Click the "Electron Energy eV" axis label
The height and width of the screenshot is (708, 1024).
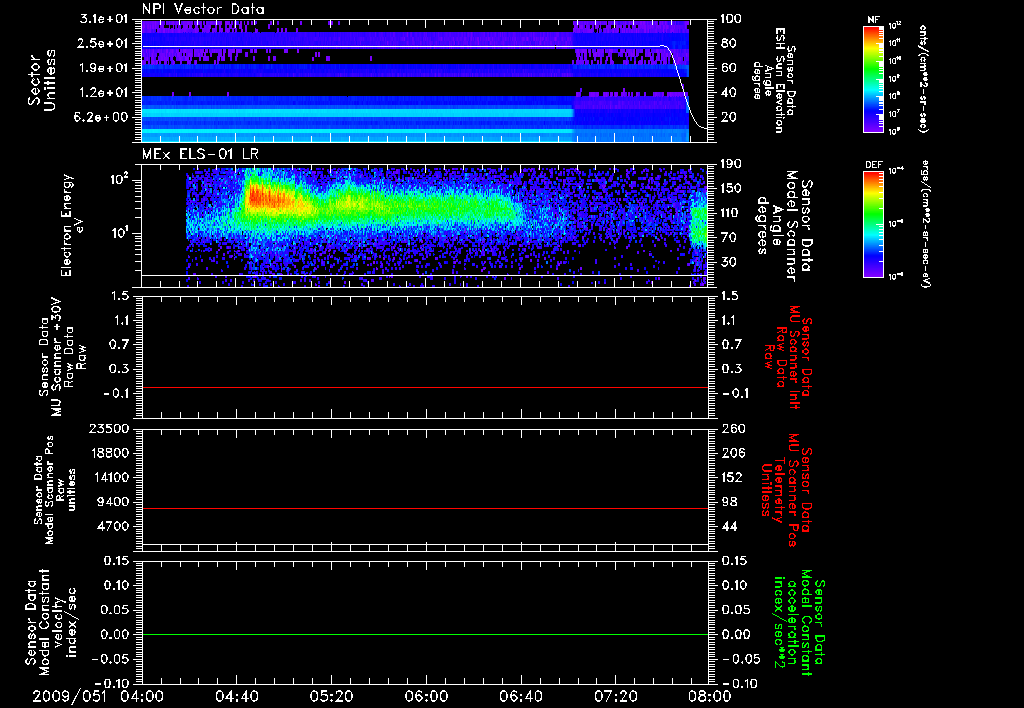pyautogui.click(x=72, y=225)
